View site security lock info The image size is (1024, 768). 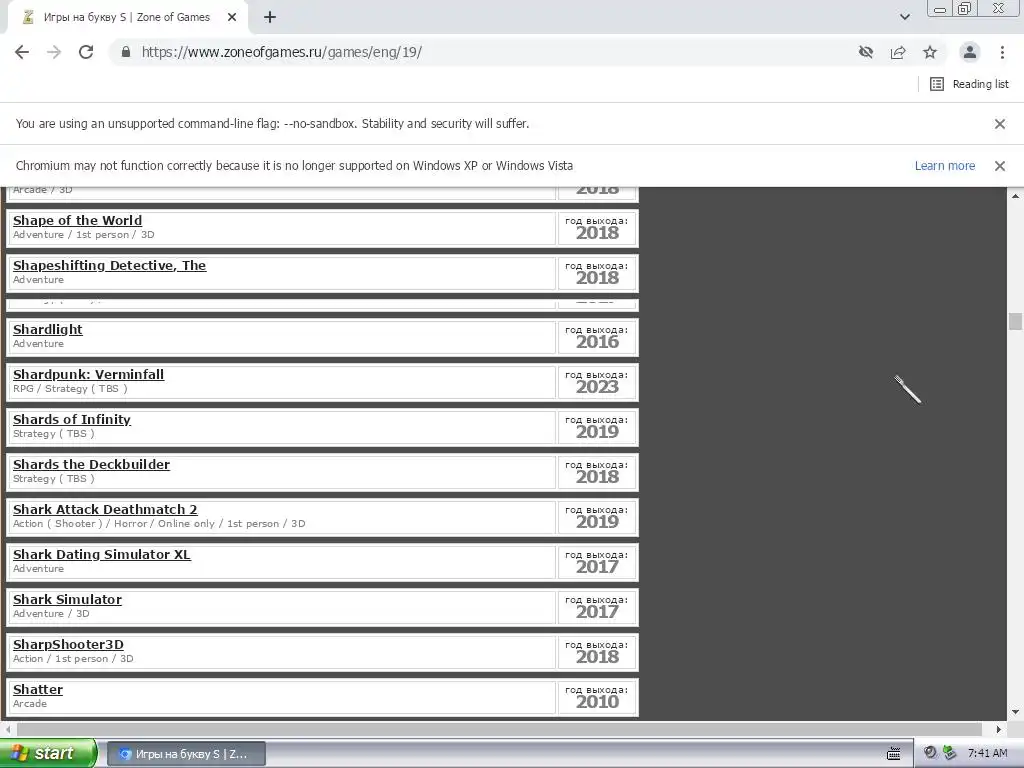(126, 52)
